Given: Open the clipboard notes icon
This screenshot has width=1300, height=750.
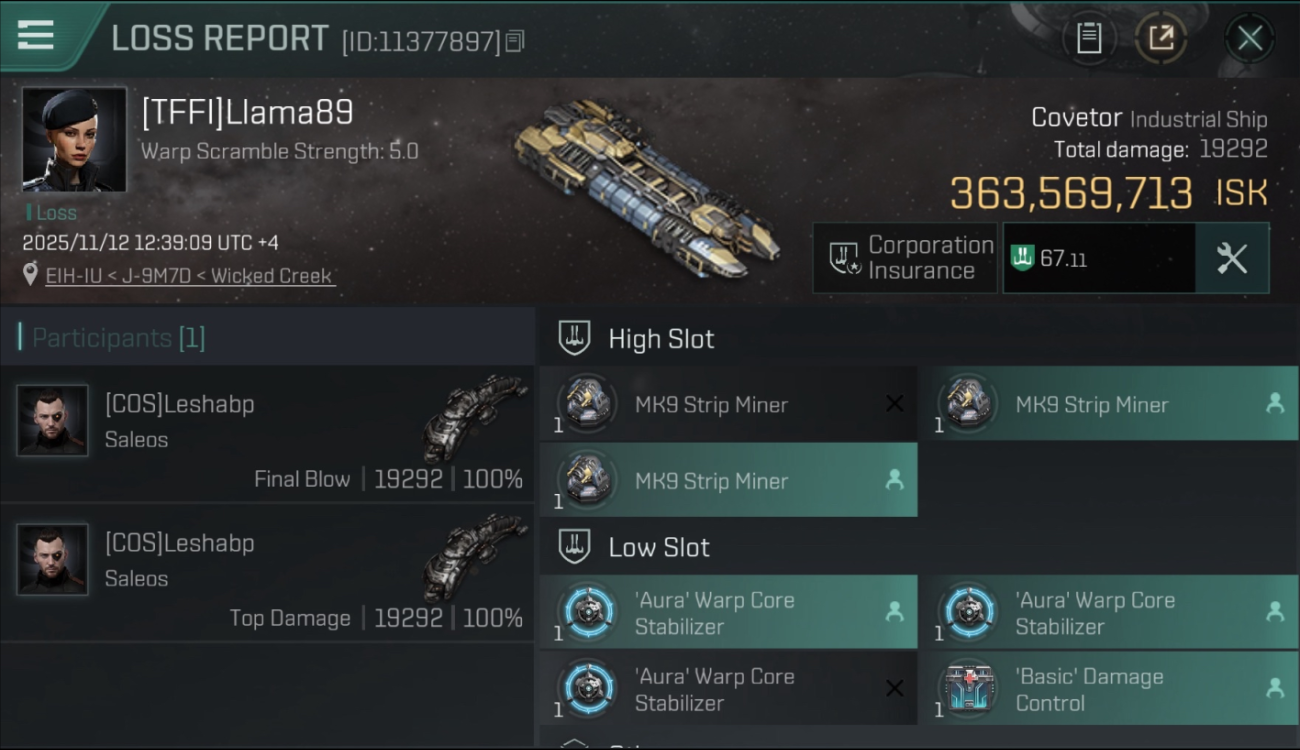Looking at the screenshot, I should tap(1089, 39).
